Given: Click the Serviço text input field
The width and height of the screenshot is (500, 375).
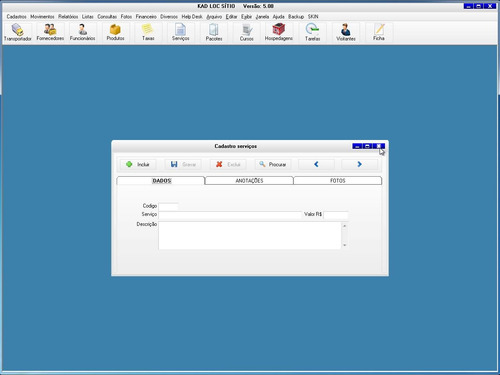Looking at the screenshot, I should (230, 215).
